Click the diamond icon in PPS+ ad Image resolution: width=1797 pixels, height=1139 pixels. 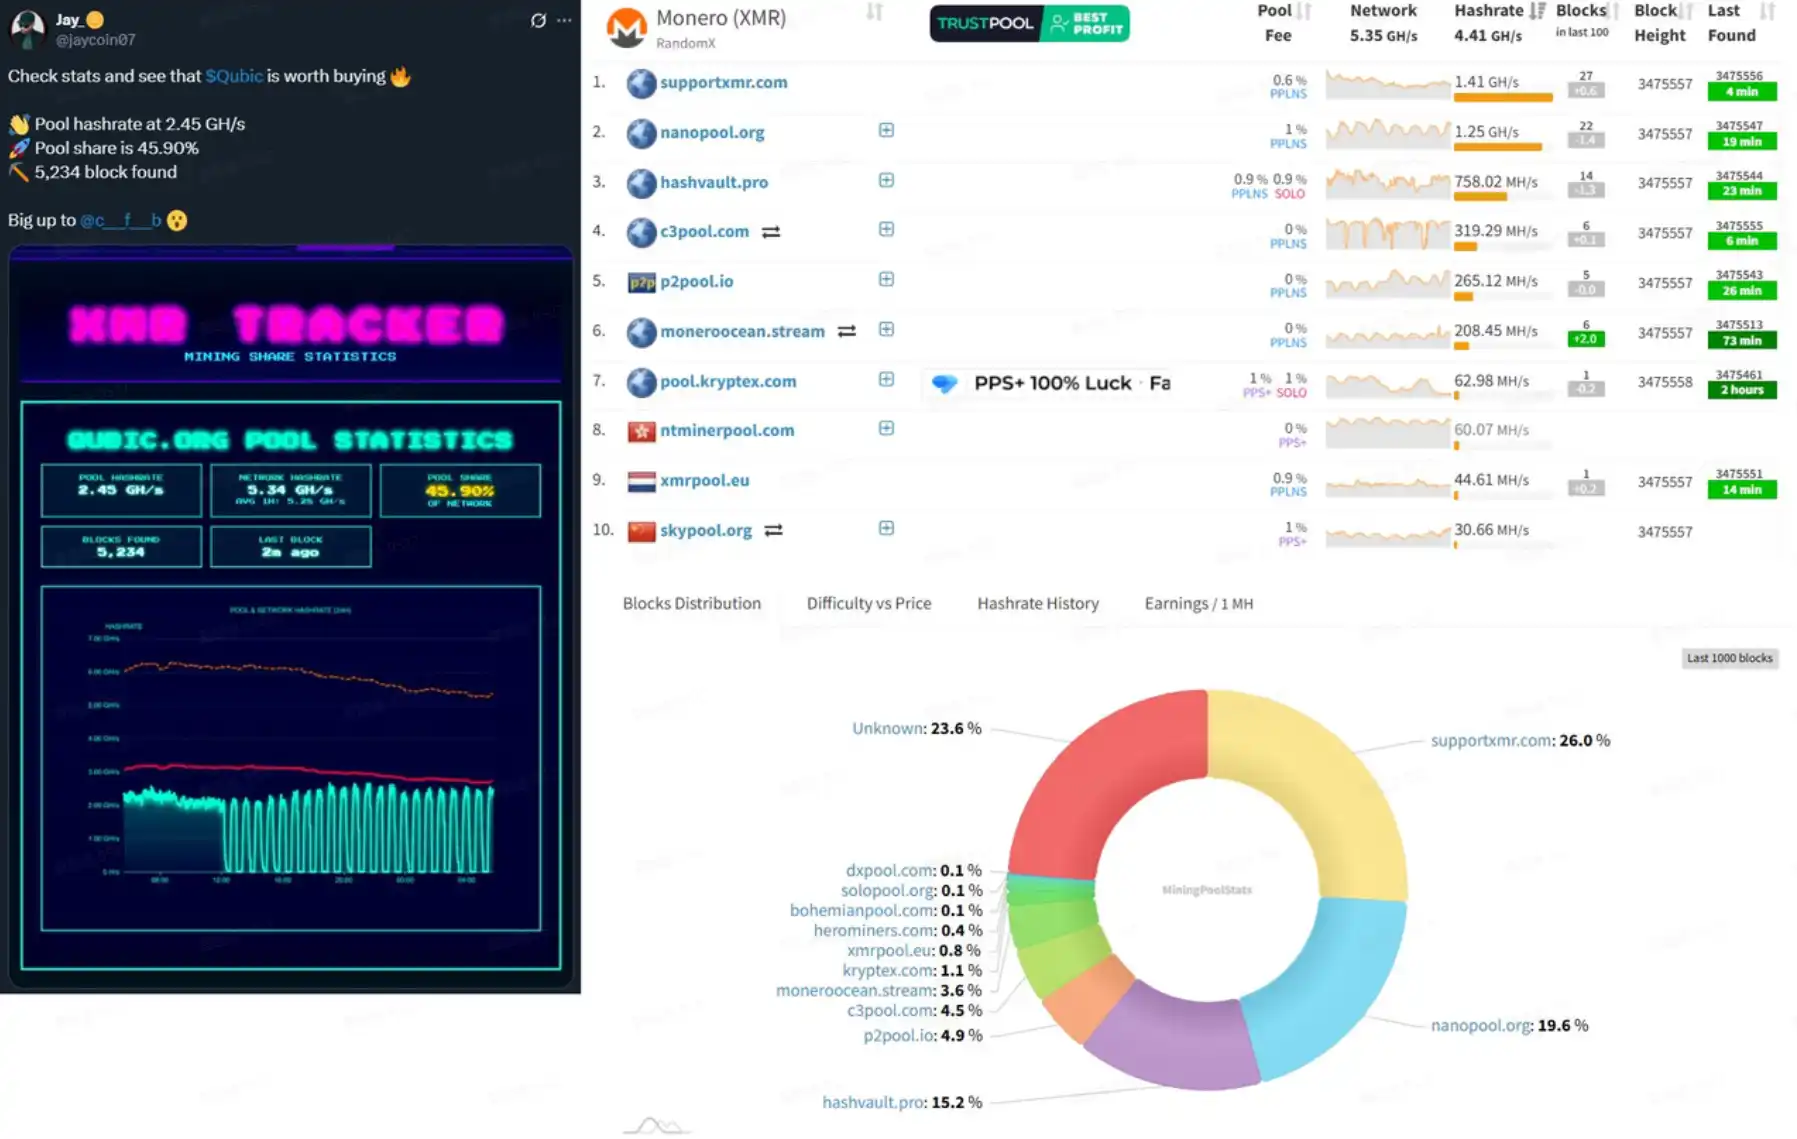(944, 383)
